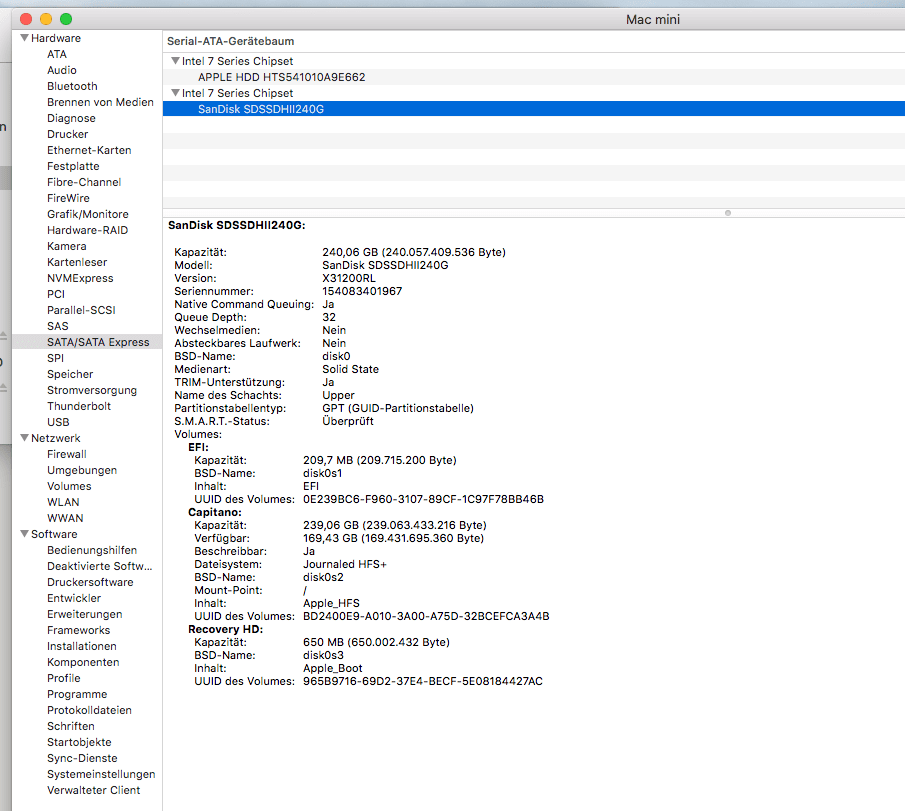Select Volumes under Netzwerk

tap(69, 486)
